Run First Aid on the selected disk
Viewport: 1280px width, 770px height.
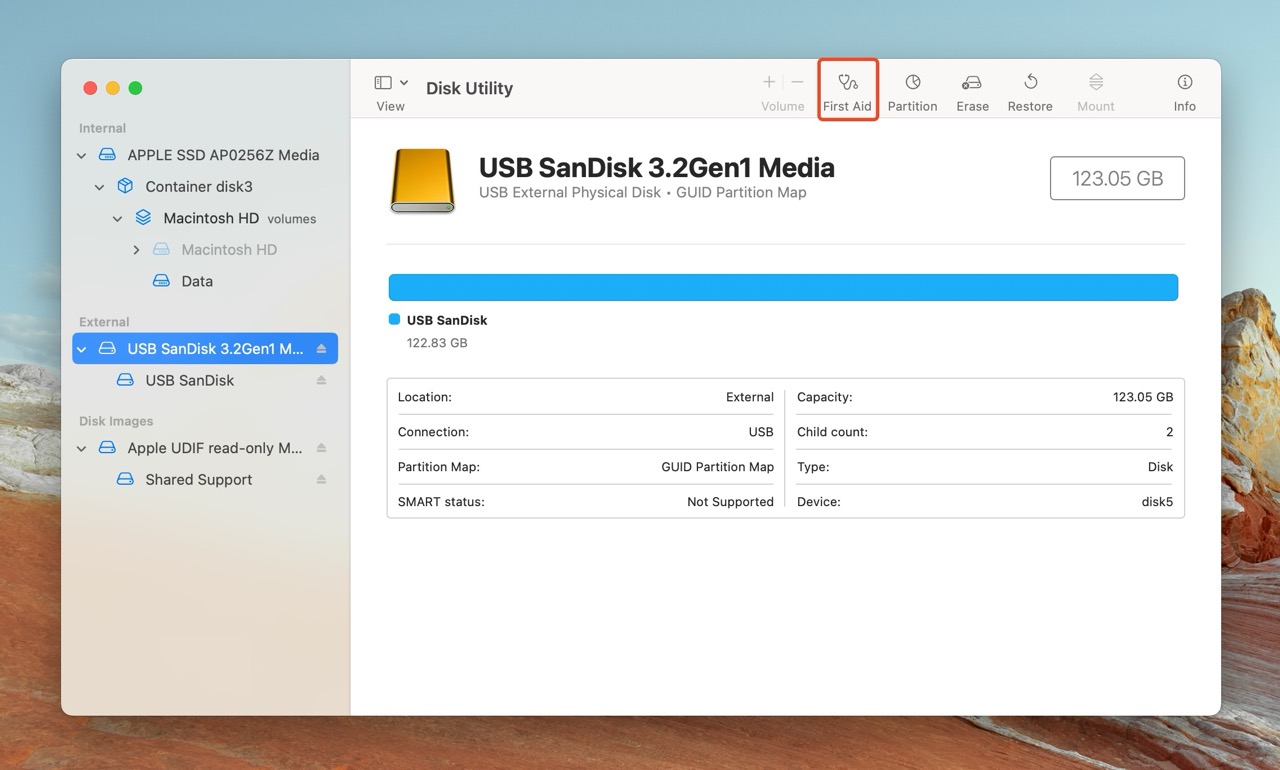(x=847, y=90)
